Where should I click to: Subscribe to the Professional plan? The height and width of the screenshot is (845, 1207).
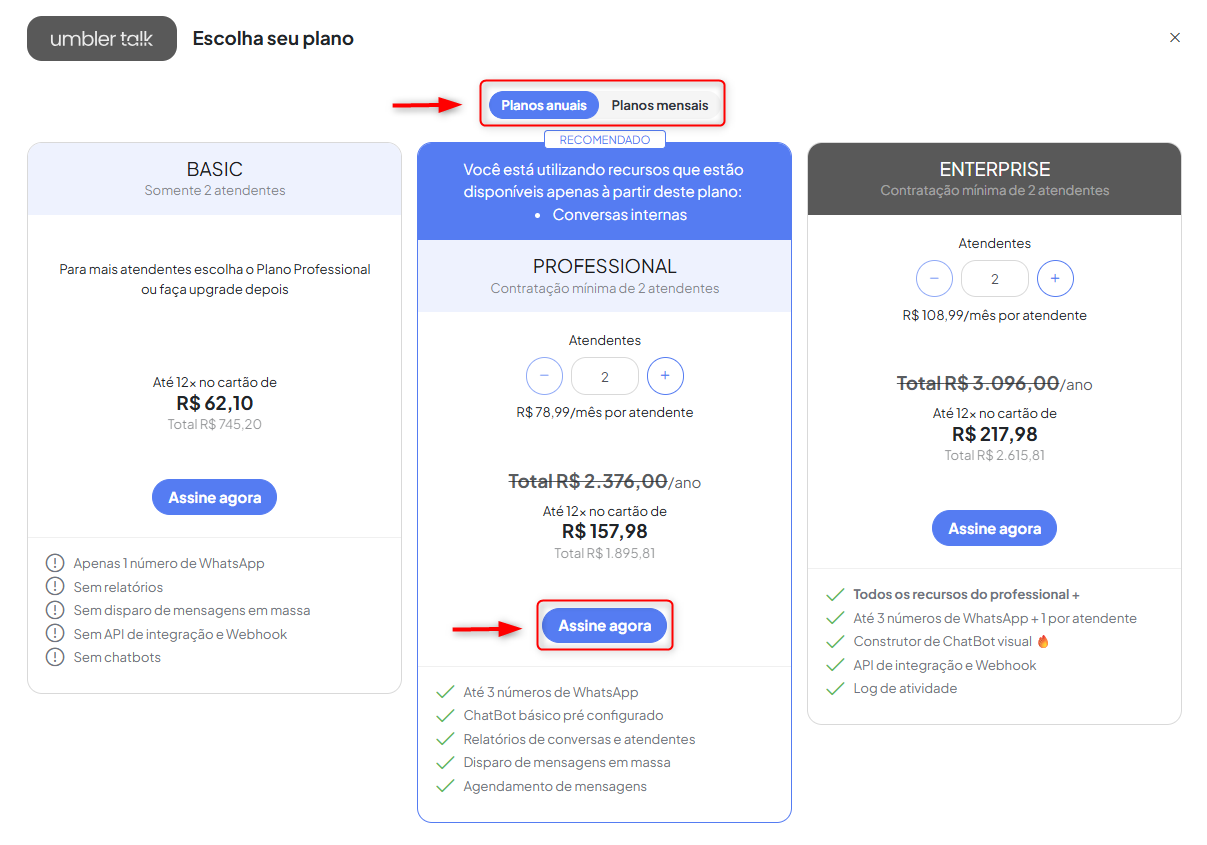(x=604, y=625)
